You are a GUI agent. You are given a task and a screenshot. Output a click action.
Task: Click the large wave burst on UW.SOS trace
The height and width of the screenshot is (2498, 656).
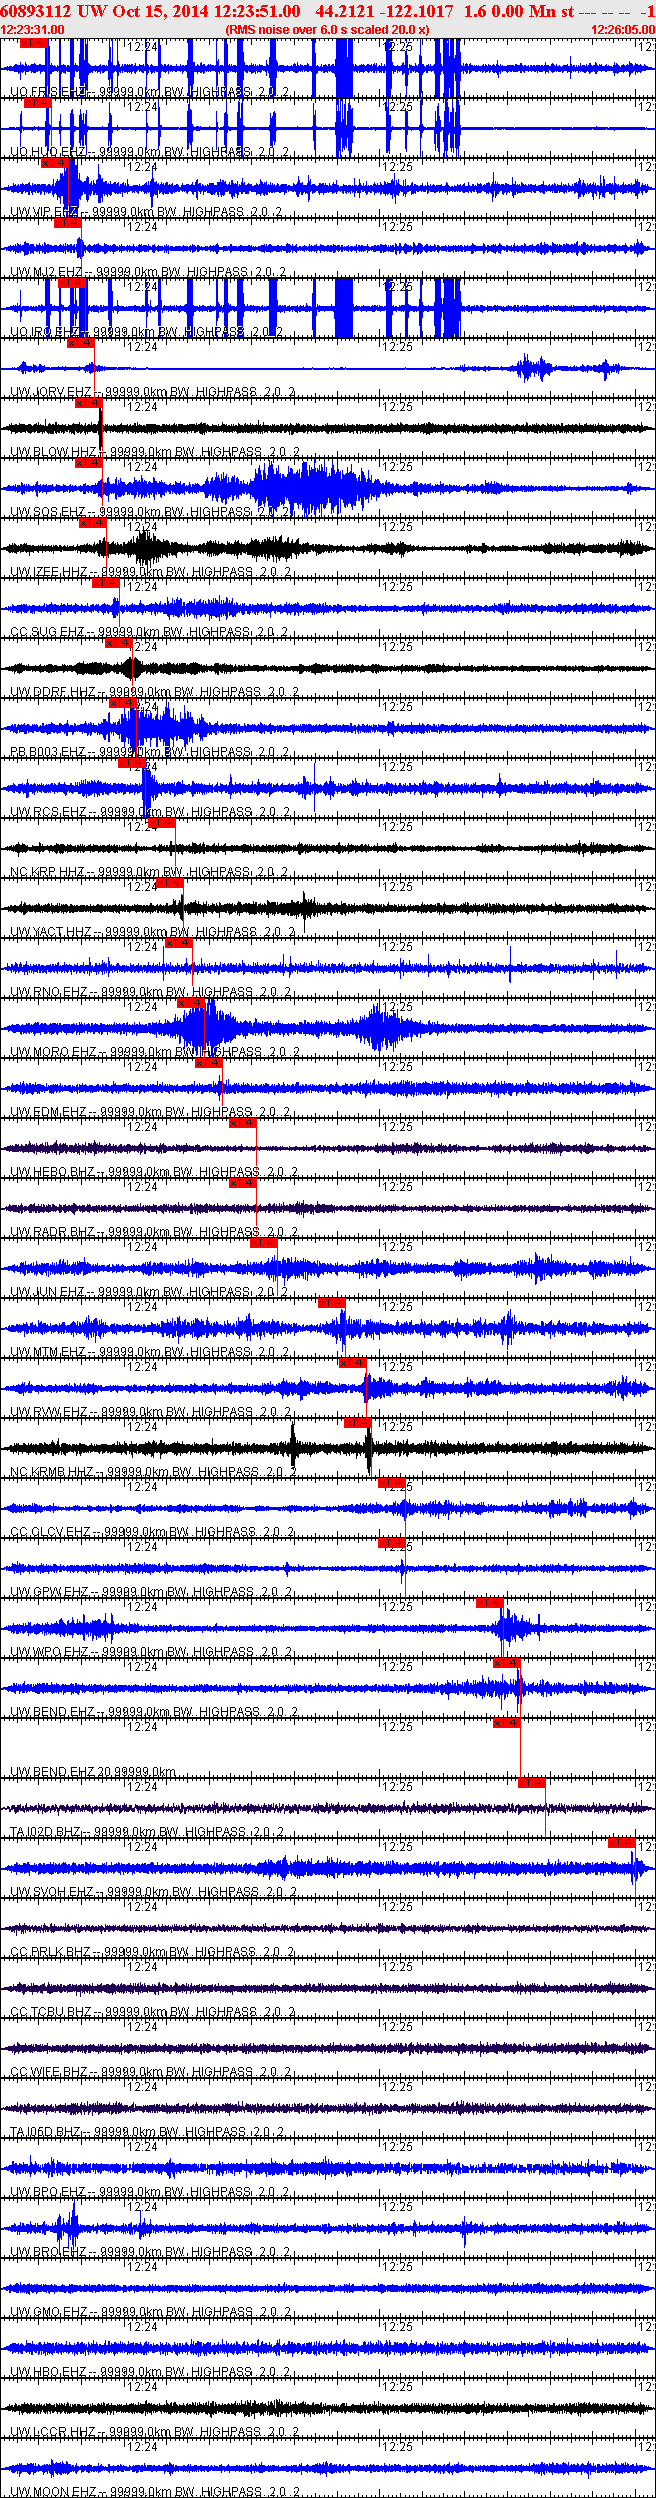pyautogui.click(x=300, y=488)
